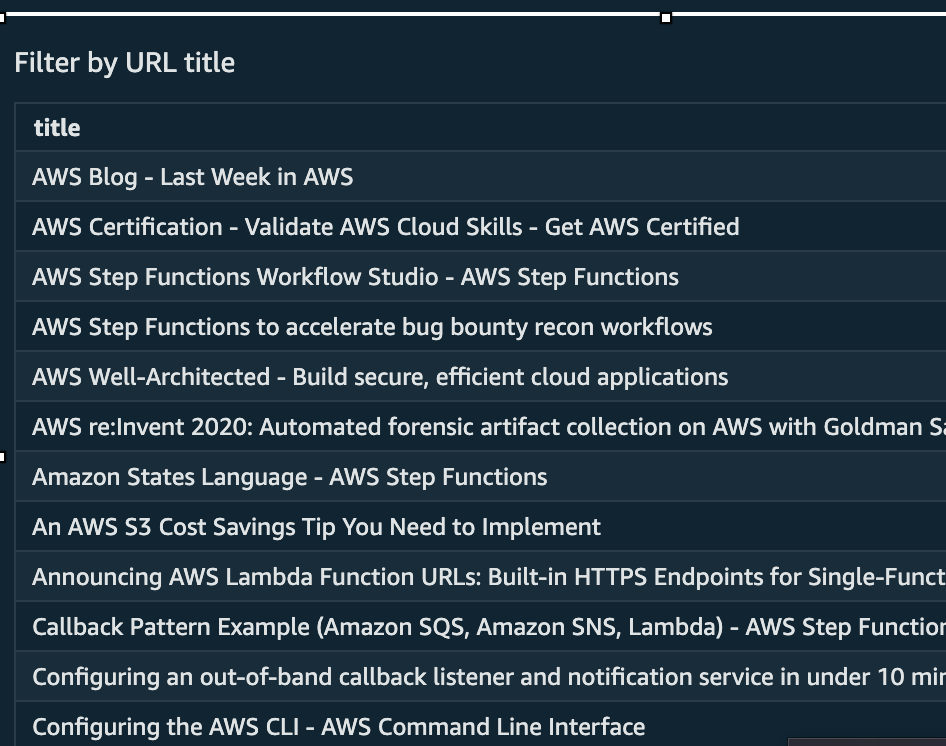
Task: Select the 'AWS Well-Architected - Build secure' row
Action: coord(481,377)
